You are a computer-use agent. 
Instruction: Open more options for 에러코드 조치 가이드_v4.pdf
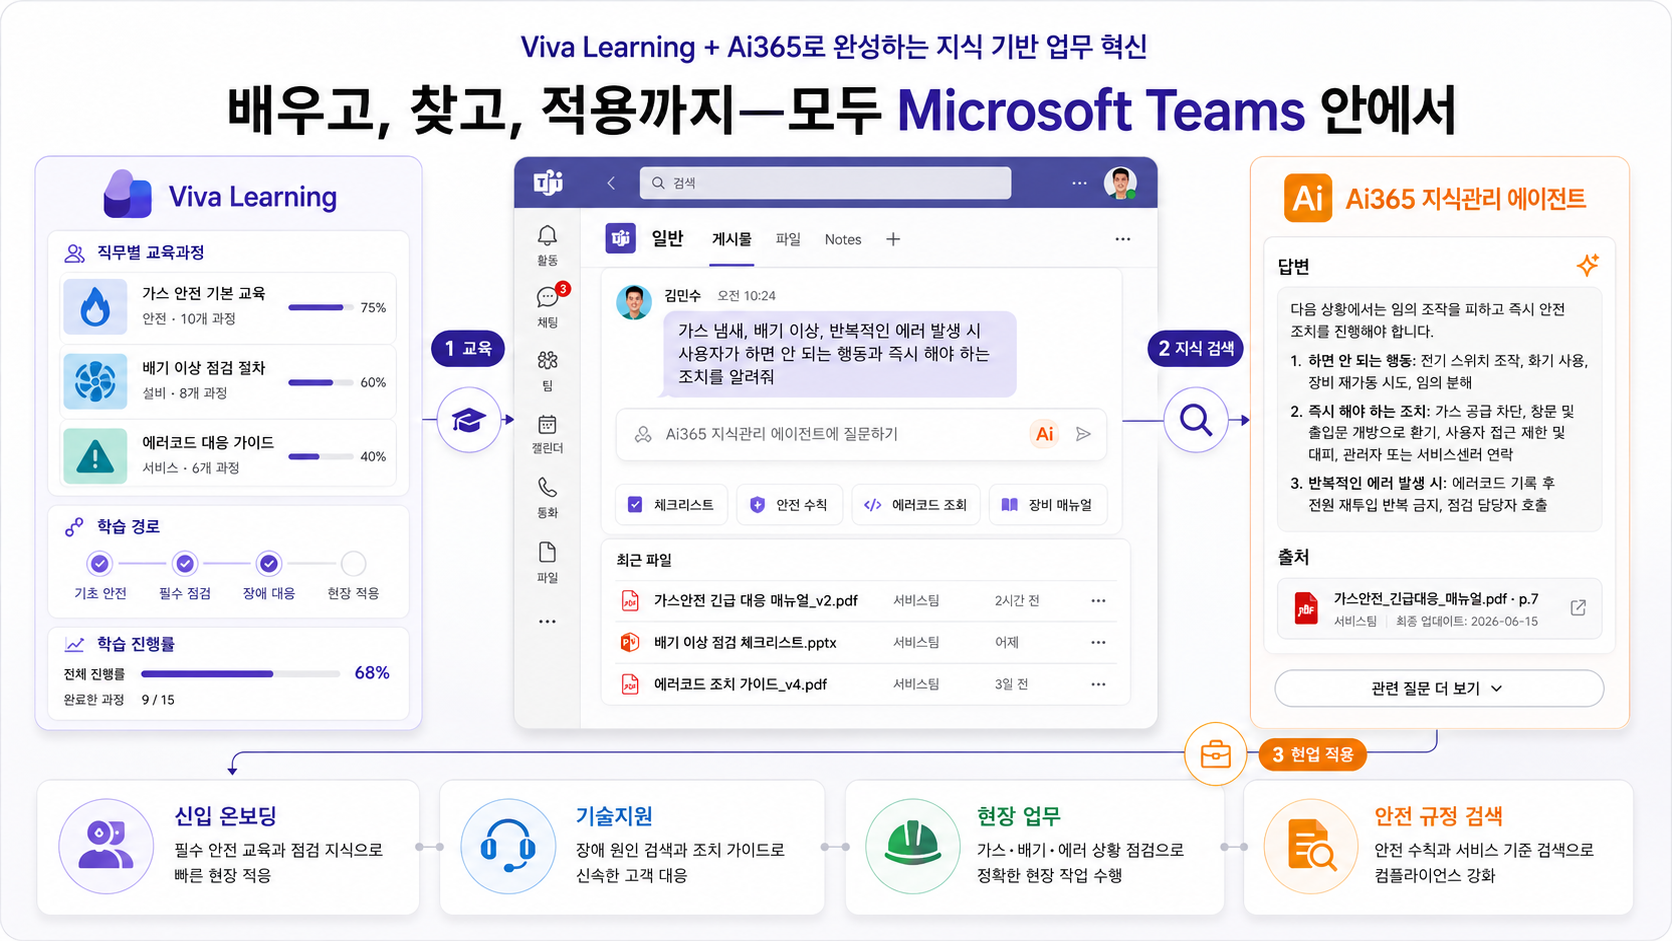1098,685
